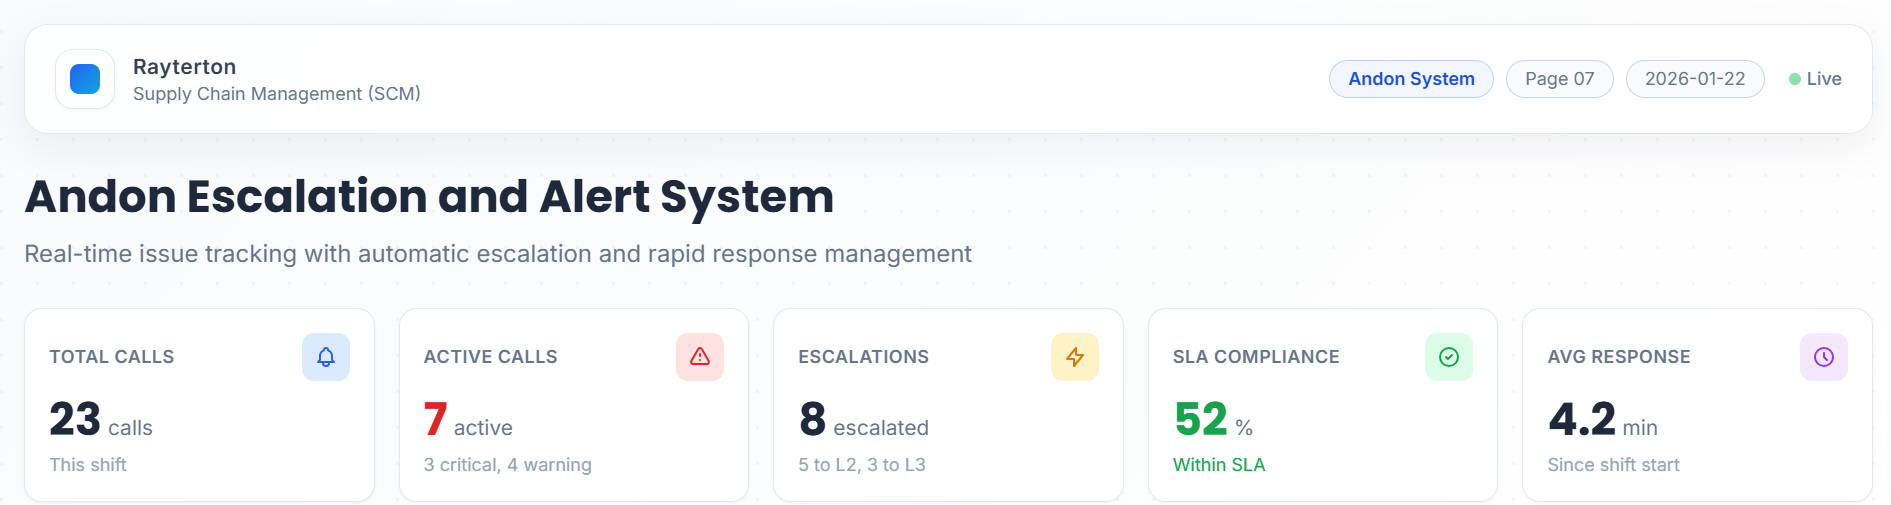Open the SLA Compliance card

pyautogui.click(x=1322, y=405)
